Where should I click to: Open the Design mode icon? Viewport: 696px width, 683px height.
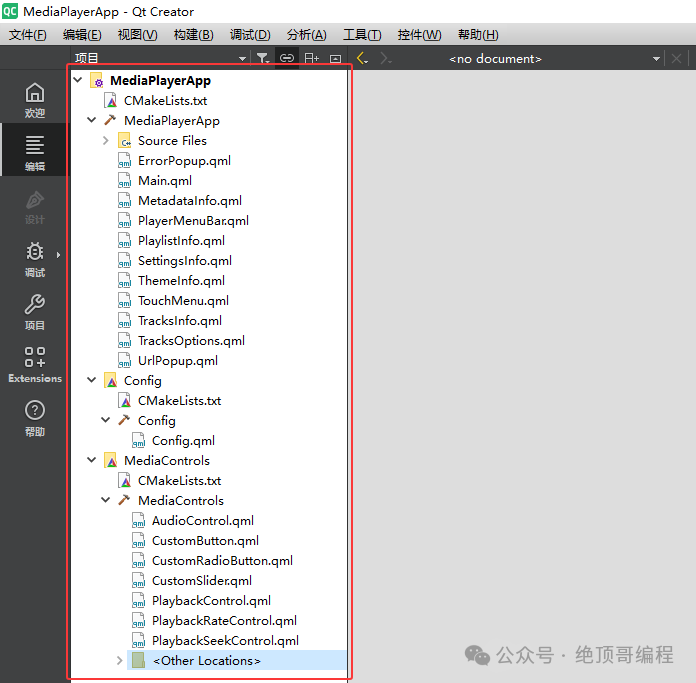pyautogui.click(x=35, y=207)
